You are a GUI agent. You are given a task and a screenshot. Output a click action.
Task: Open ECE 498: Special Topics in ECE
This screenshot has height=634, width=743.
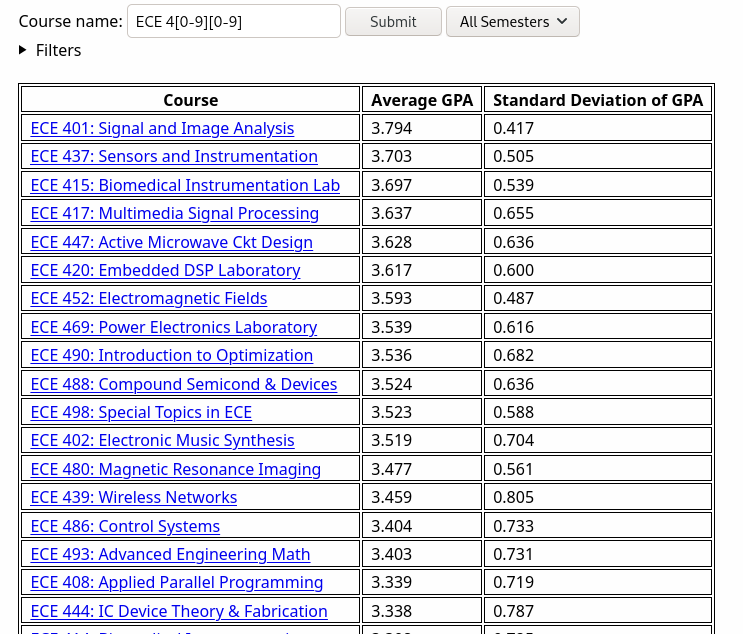point(141,412)
